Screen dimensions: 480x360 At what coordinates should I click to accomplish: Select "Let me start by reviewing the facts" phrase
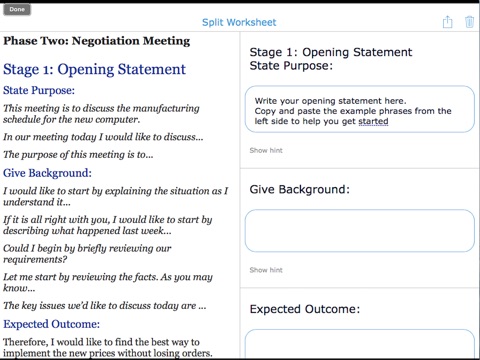tap(108, 282)
